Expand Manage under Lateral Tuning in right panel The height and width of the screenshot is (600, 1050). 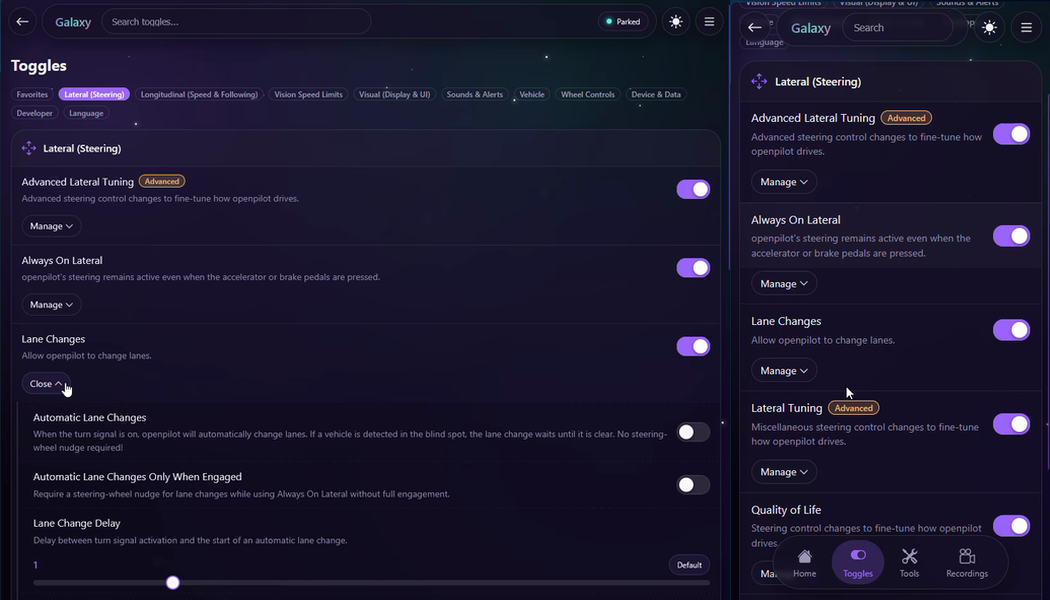tap(783, 472)
